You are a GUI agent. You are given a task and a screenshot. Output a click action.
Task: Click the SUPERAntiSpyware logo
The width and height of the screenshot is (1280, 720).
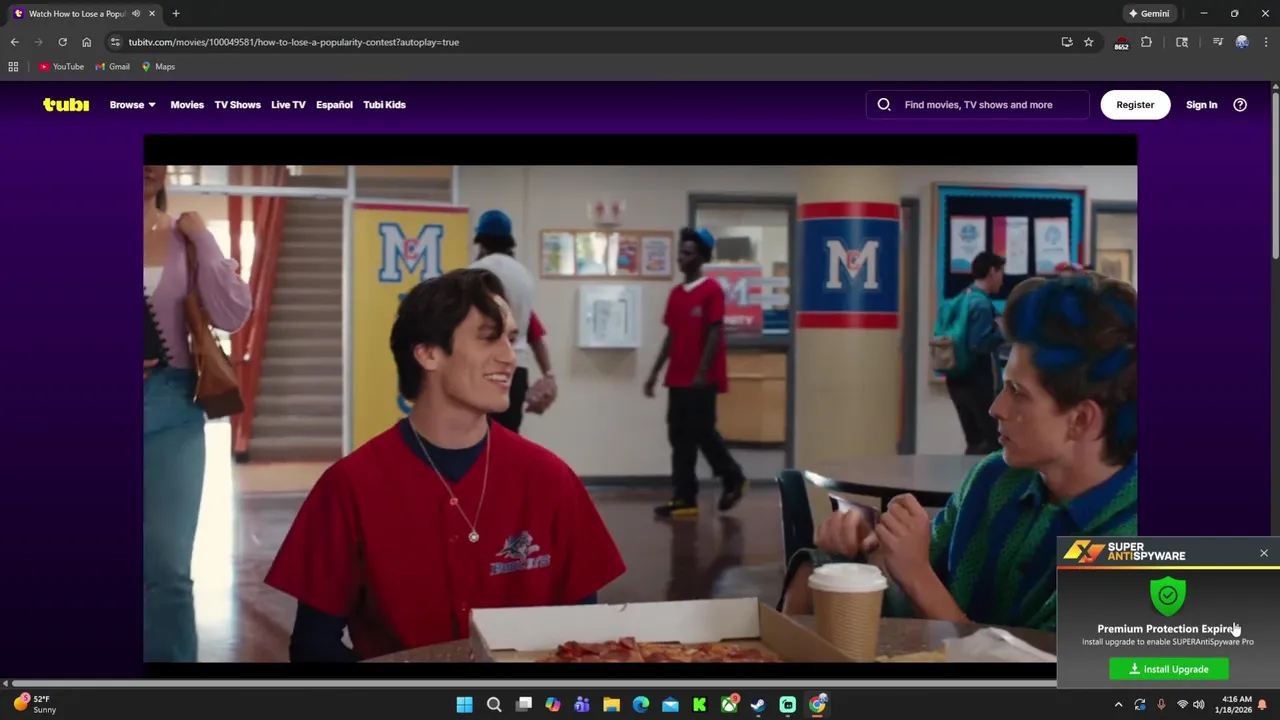click(1125, 552)
